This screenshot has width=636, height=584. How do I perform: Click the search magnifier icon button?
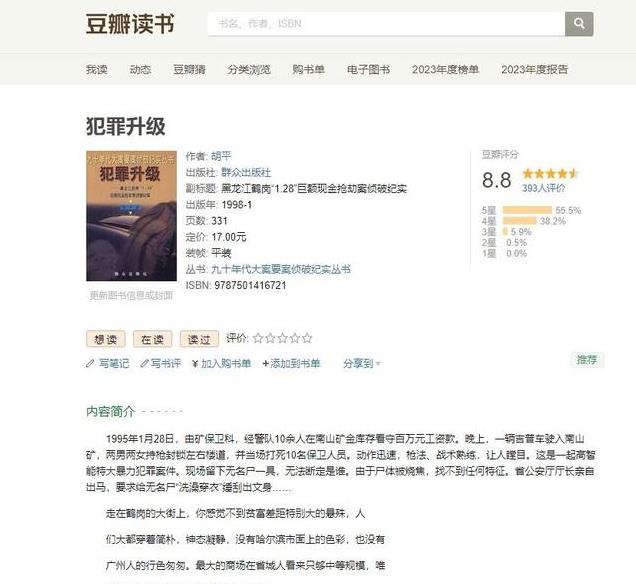[579, 24]
